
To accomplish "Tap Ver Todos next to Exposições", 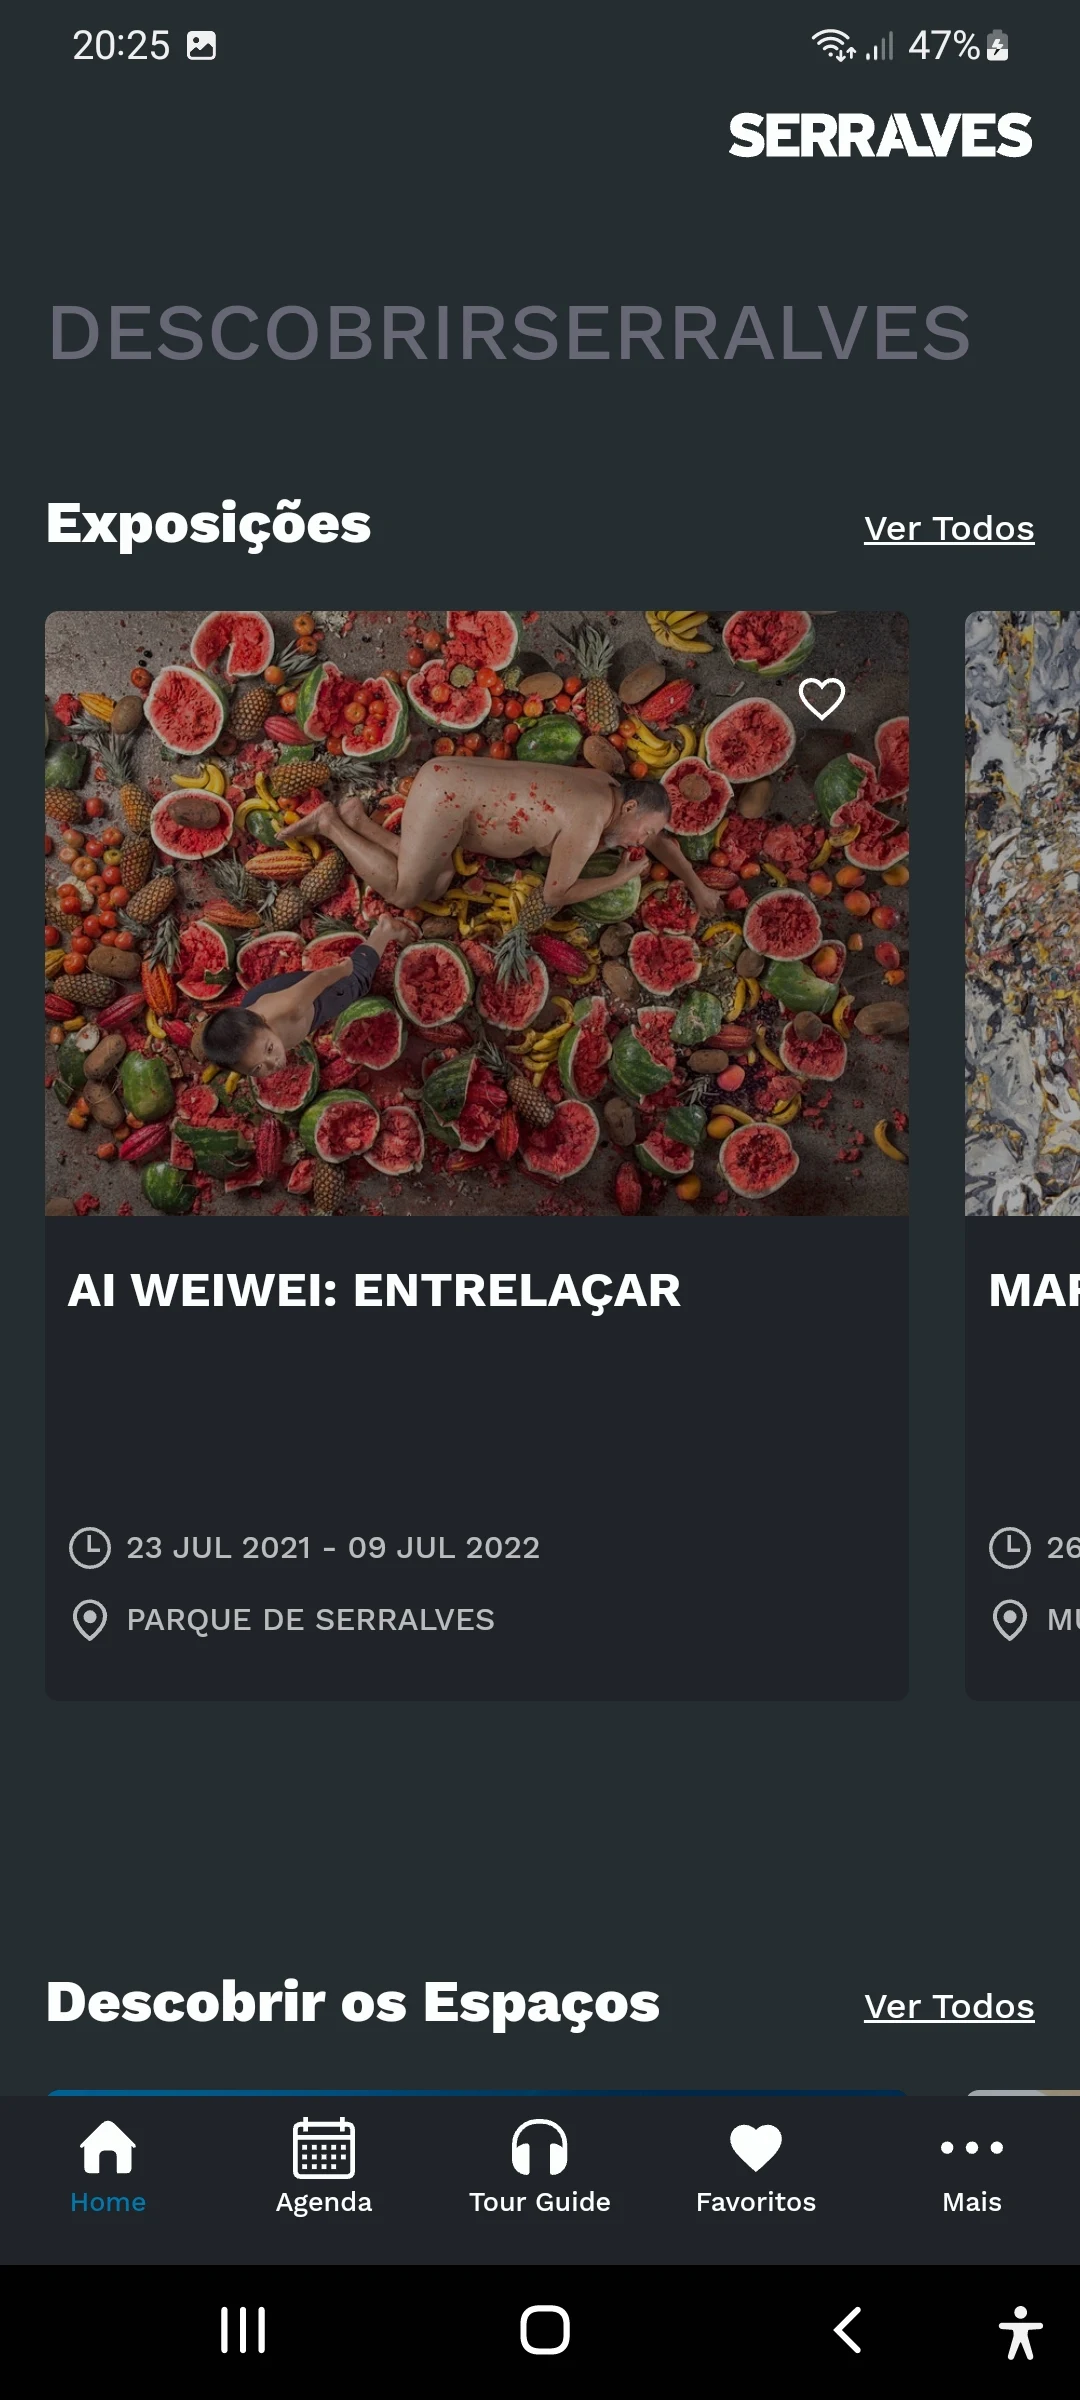I will pos(949,528).
